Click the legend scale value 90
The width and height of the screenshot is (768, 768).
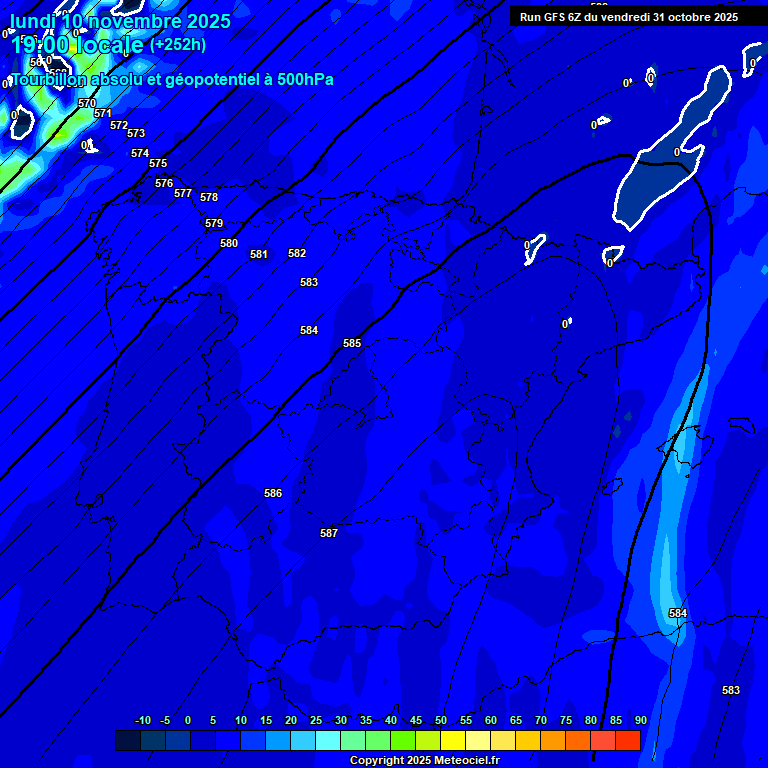click(x=640, y=721)
